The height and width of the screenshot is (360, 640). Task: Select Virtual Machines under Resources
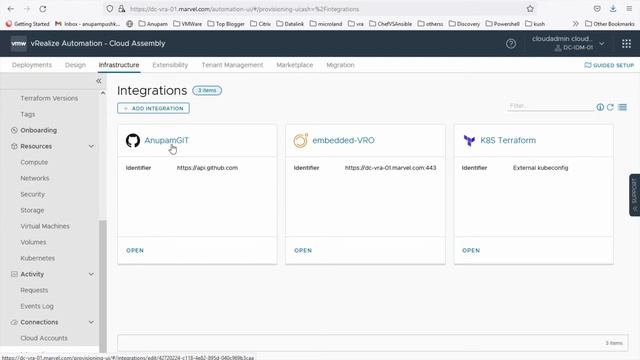[45, 226]
